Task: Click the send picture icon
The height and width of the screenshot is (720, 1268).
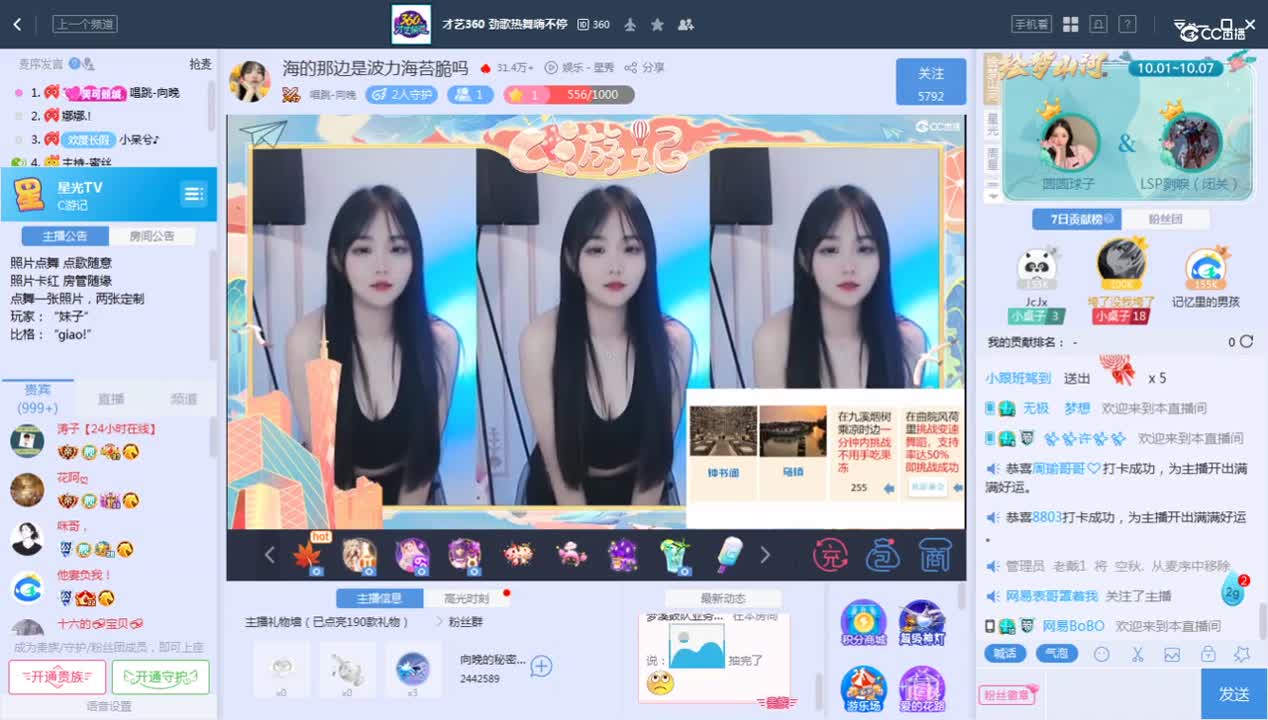Action: [1172, 654]
